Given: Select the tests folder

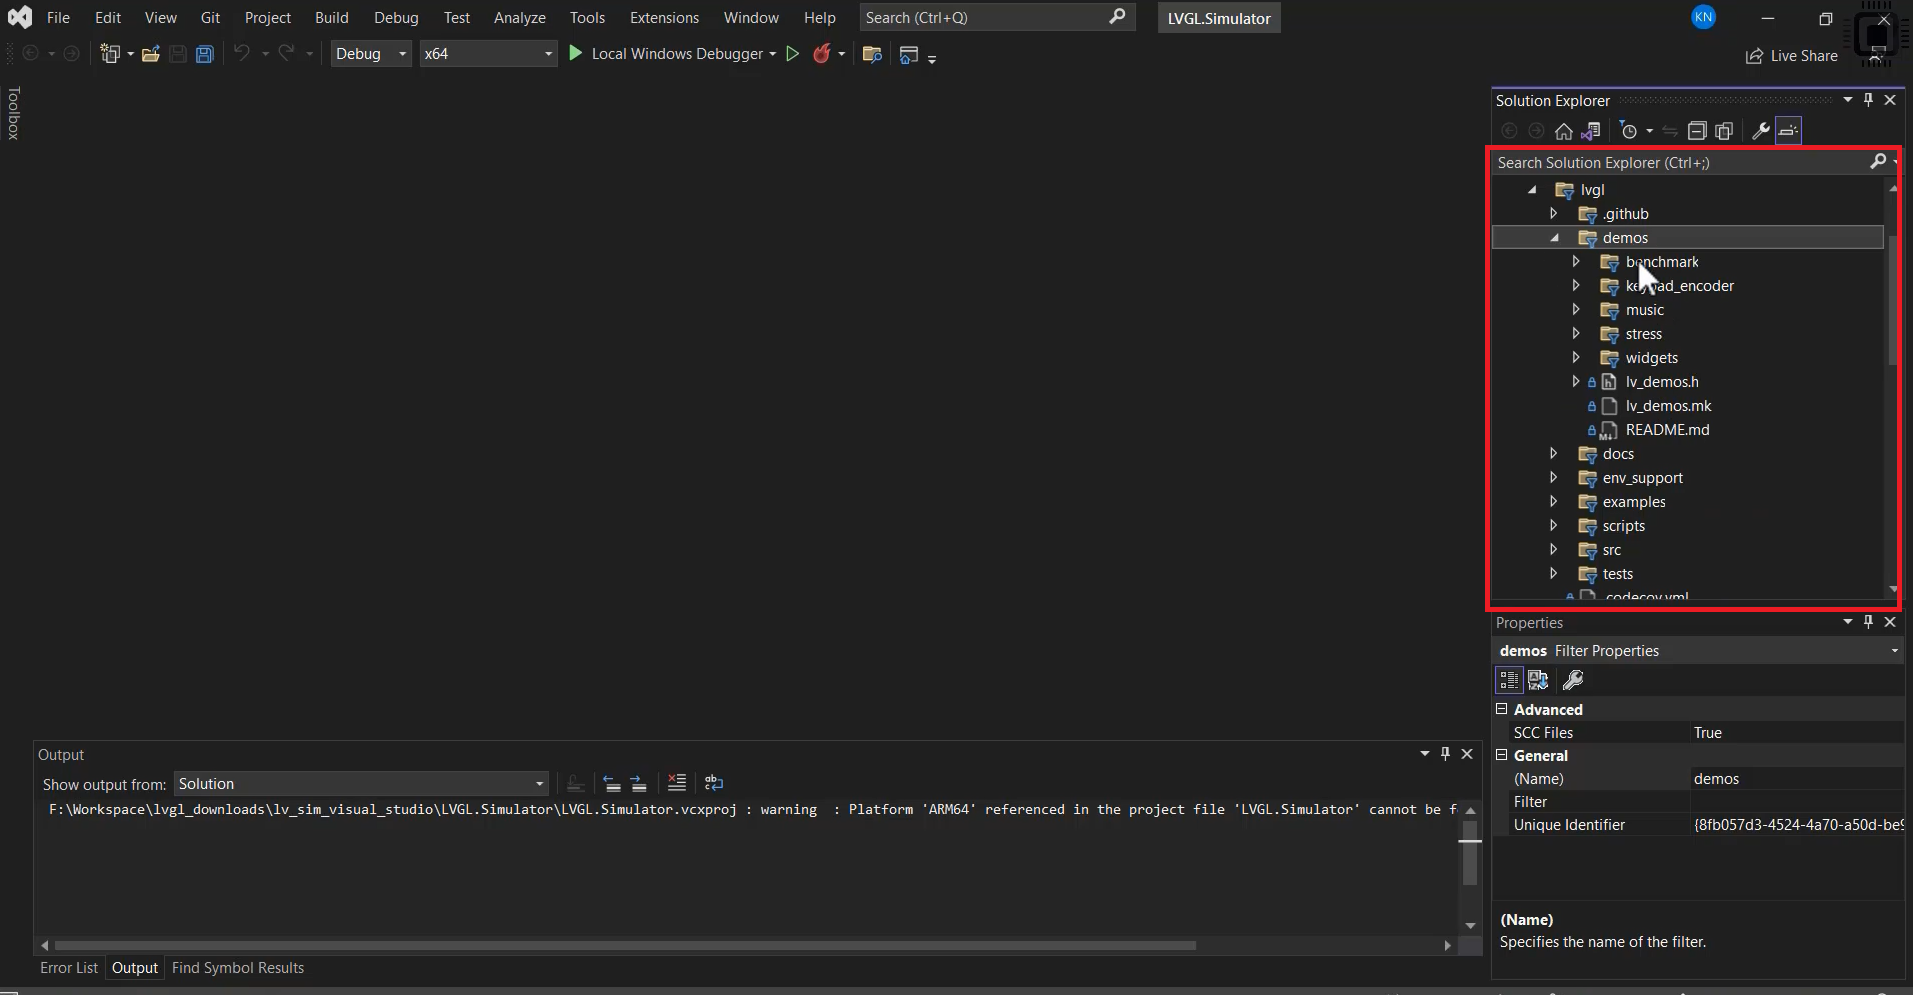Looking at the screenshot, I should point(1617,574).
